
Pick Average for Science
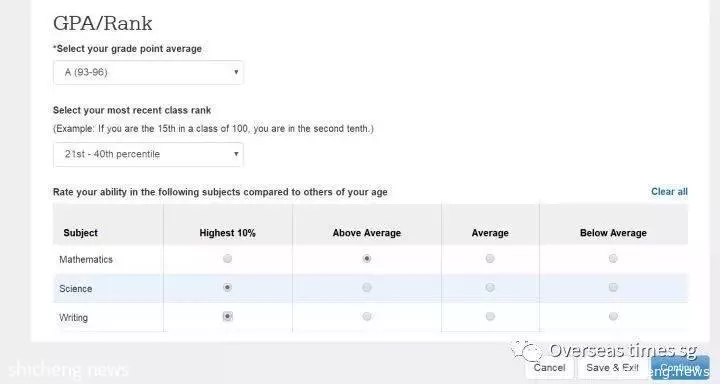point(490,288)
